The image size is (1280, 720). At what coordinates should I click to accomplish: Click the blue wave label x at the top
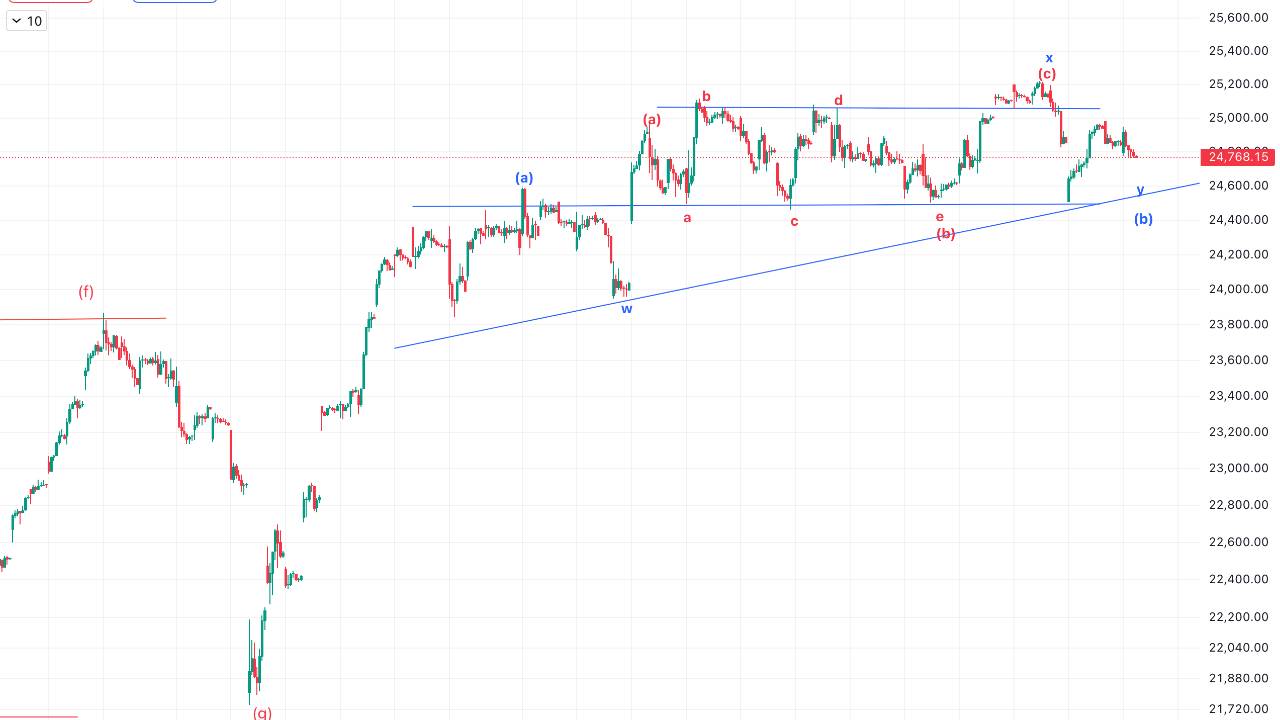(1049, 57)
